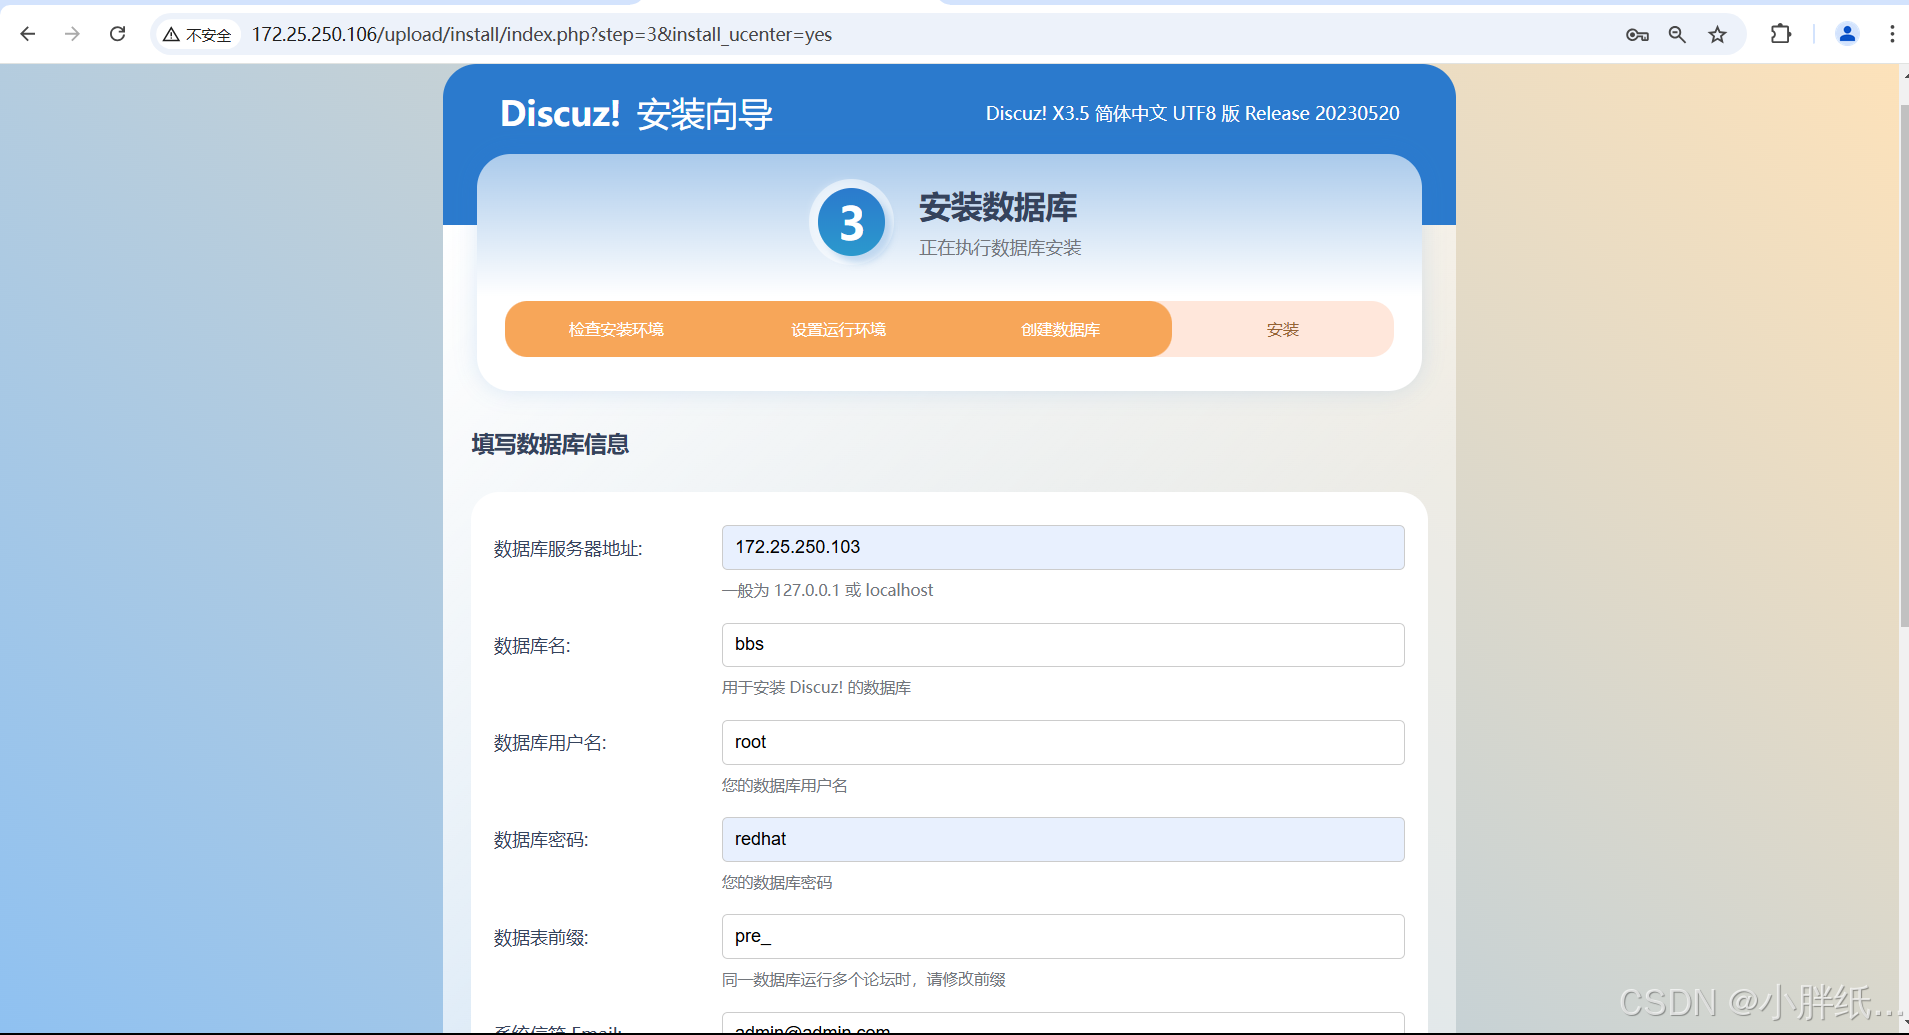1909x1035 pixels.
Task: Click the browser forward arrow
Action: pyautogui.click(x=72, y=34)
